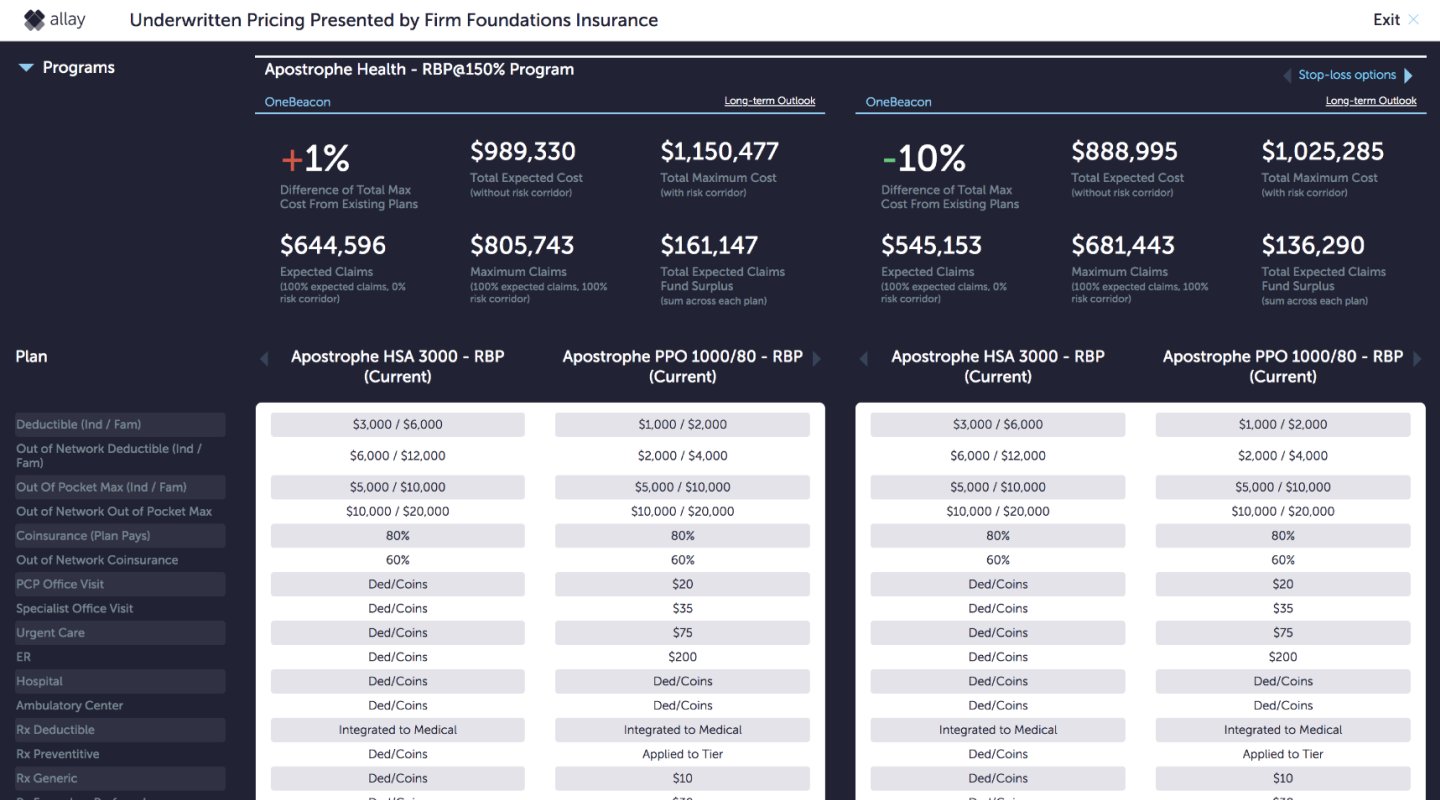Screen dimensions: 1440x800
Task: Click $3,000 / $6,000 deductible in left panel
Action: point(398,425)
